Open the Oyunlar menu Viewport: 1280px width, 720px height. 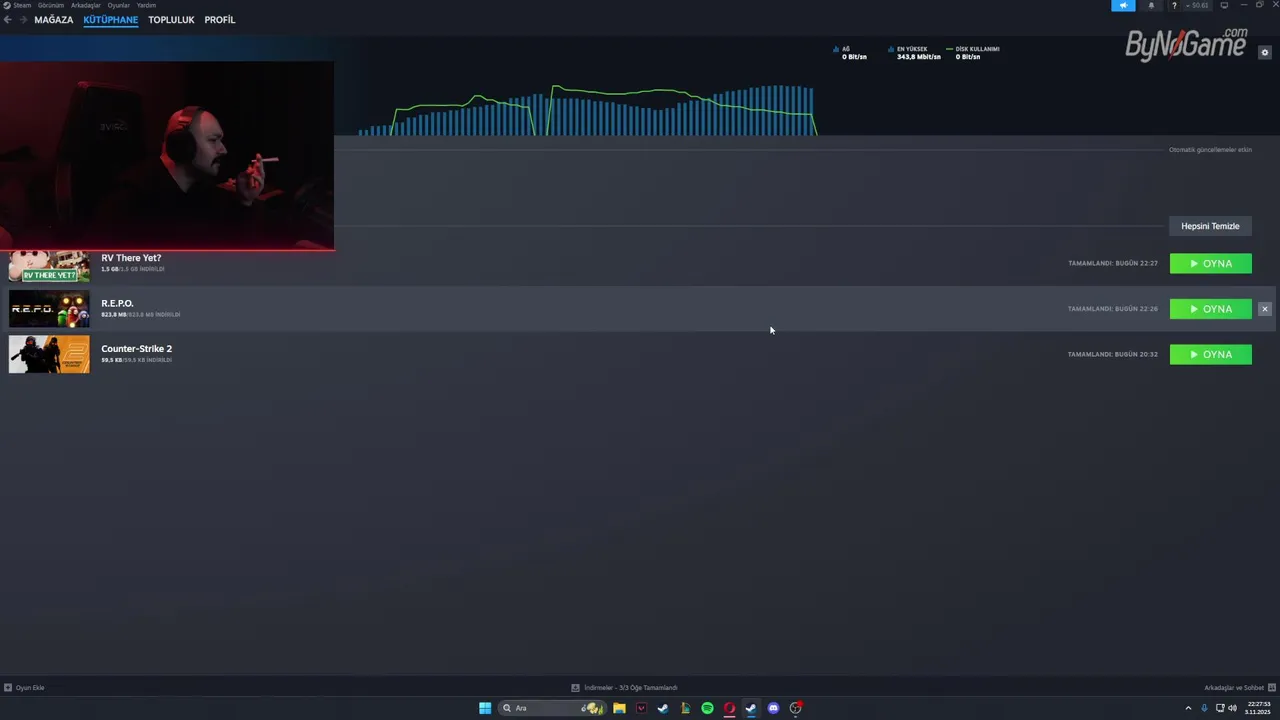click(x=119, y=5)
